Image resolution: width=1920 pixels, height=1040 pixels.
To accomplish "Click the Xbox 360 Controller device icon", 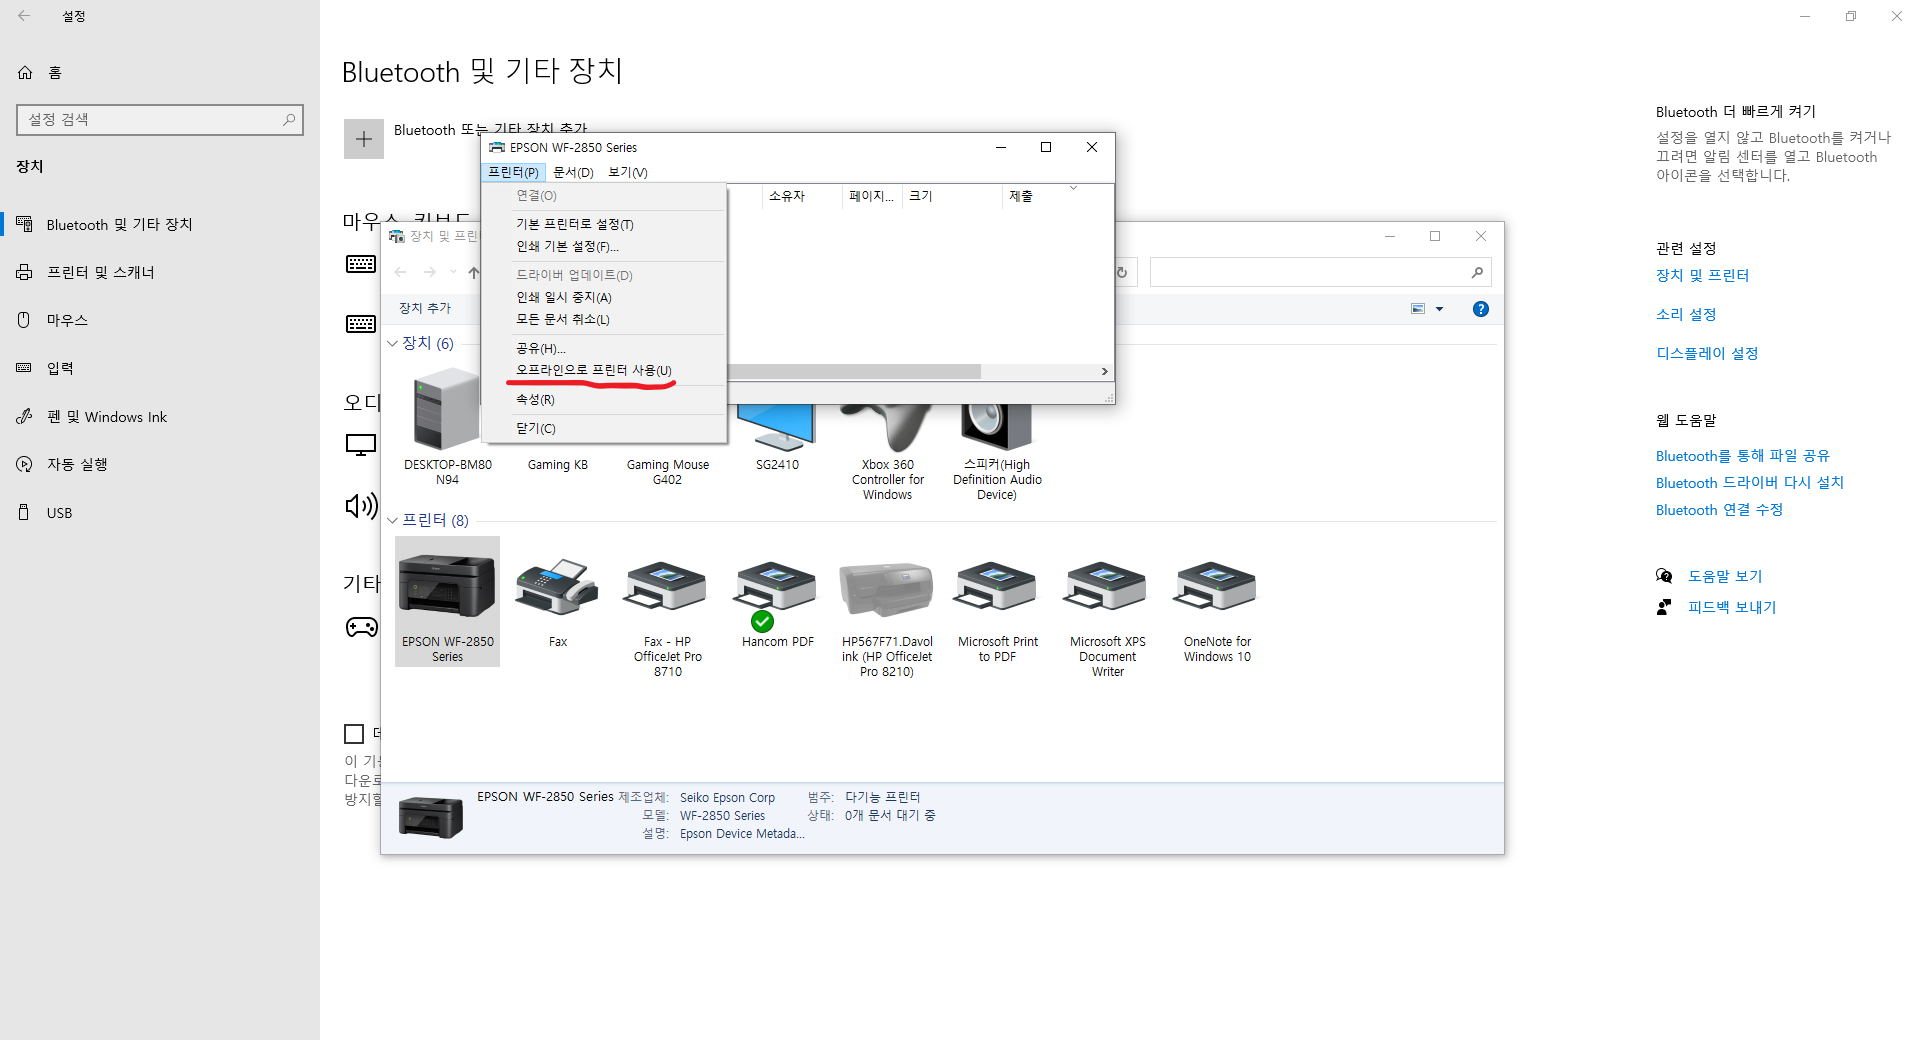I will point(887,427).
